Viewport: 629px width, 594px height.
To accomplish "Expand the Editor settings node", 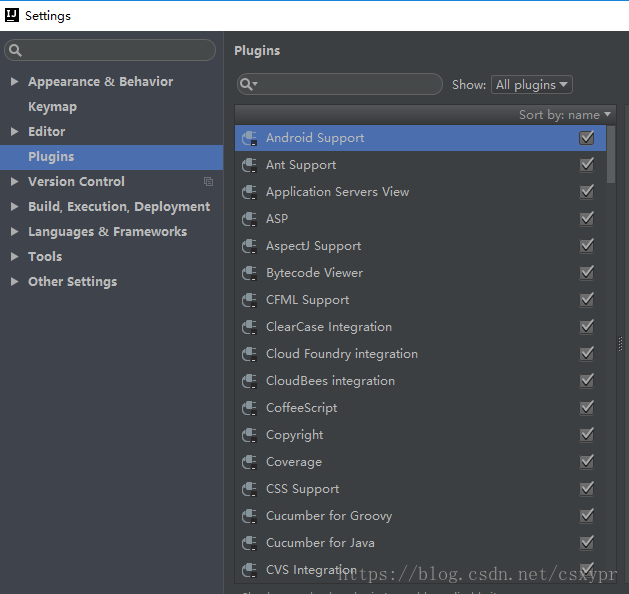I will click(14, 132).
